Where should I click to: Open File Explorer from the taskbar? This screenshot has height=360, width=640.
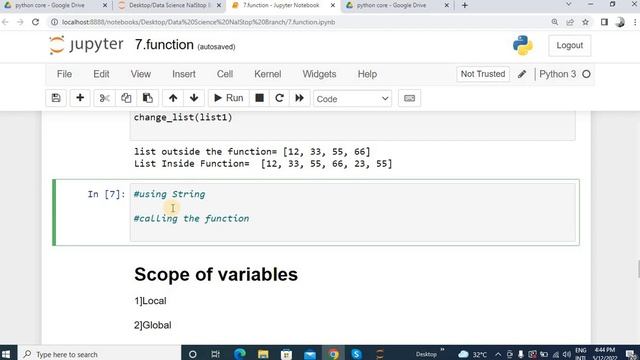(x=263, y=354)
